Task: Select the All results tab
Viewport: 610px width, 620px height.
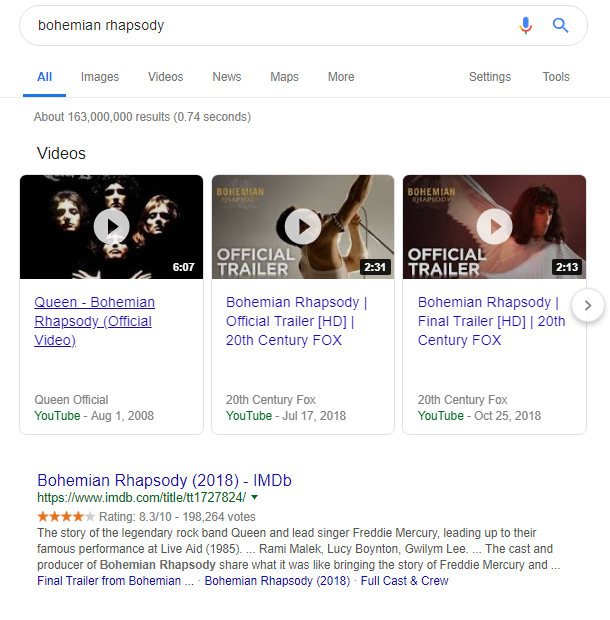Action: click(44, 77)
